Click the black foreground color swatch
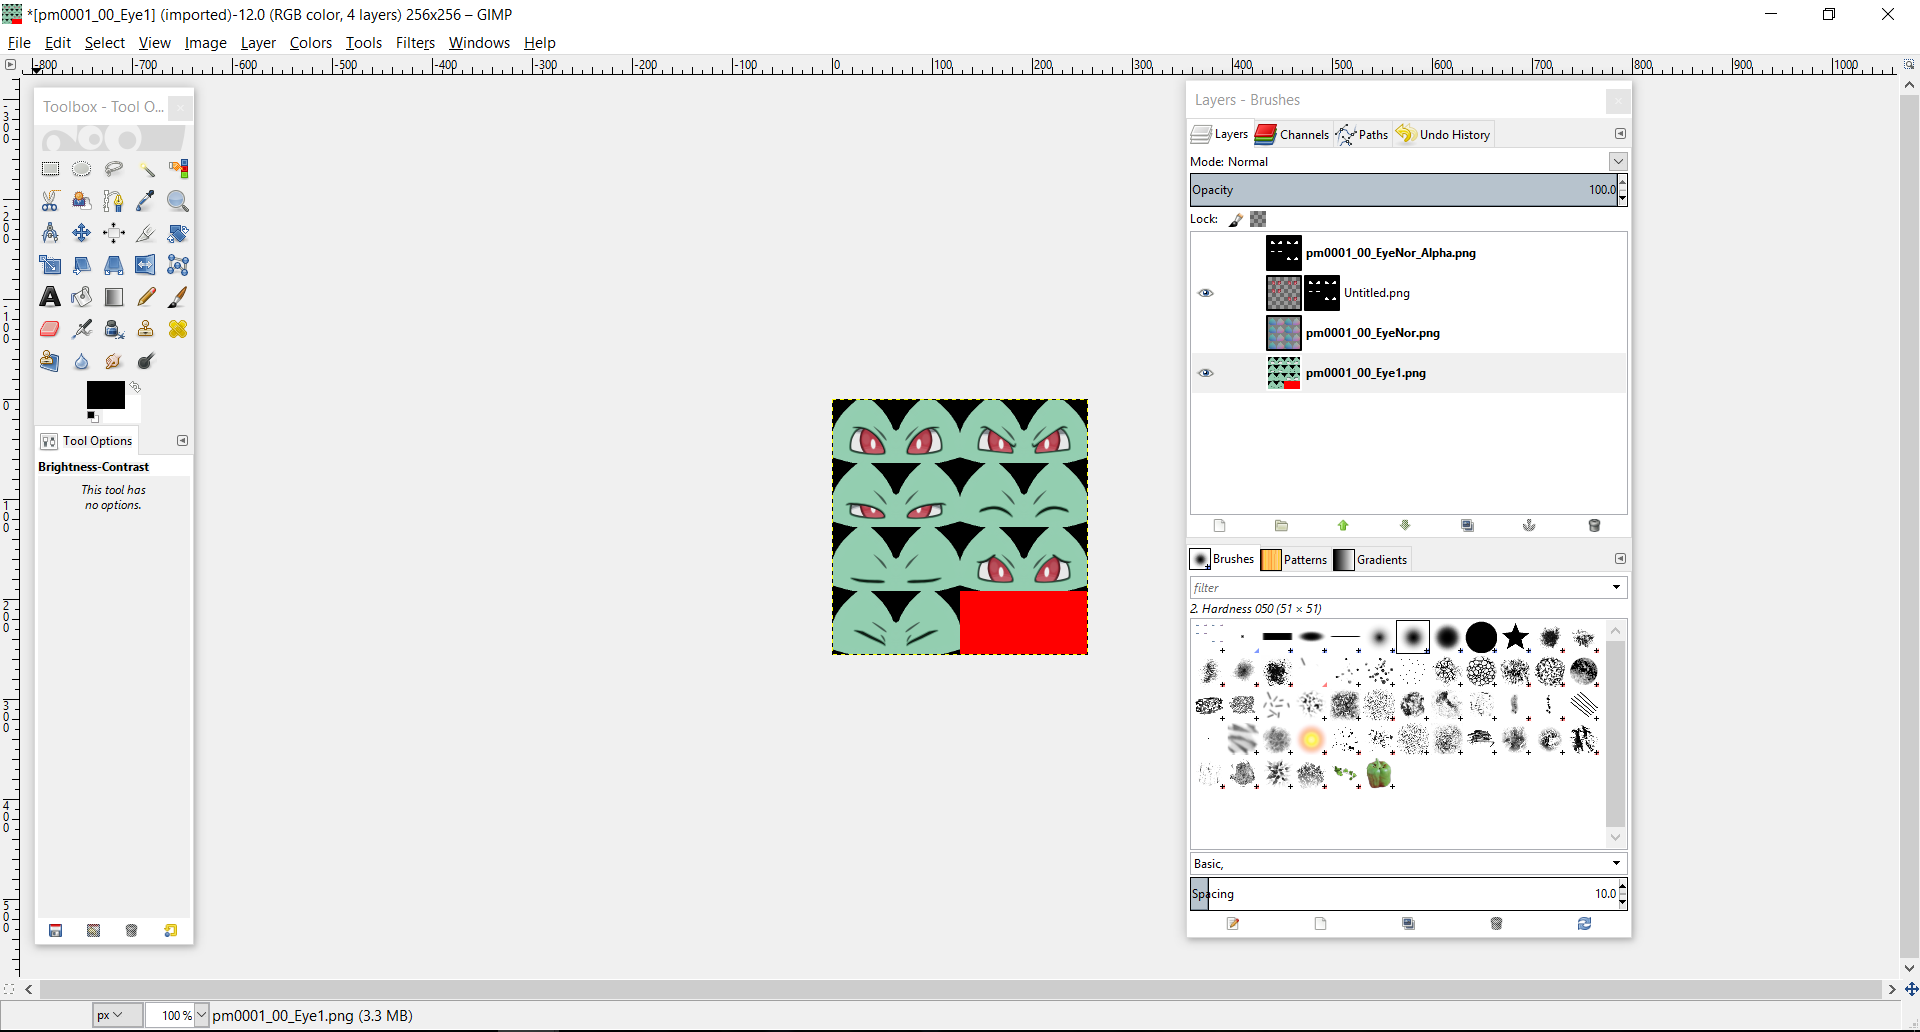 [x=105, y=395]
